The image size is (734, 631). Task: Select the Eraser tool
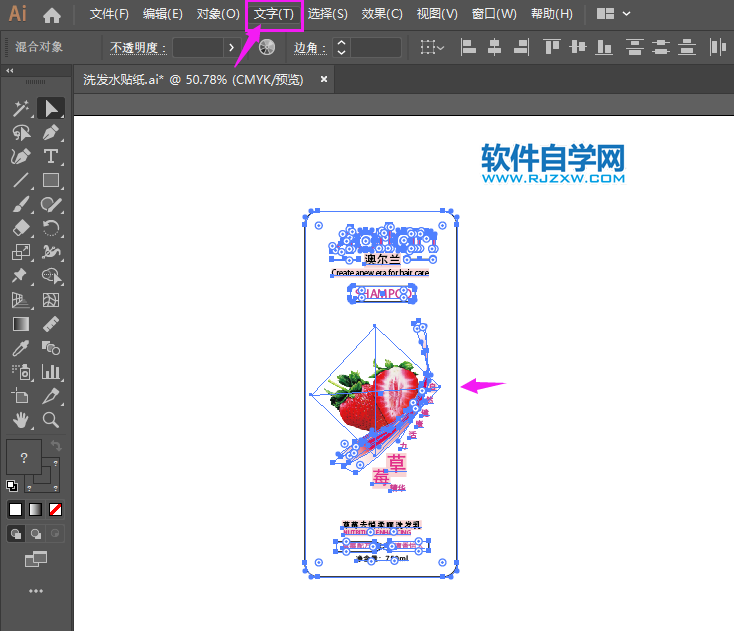21,228
